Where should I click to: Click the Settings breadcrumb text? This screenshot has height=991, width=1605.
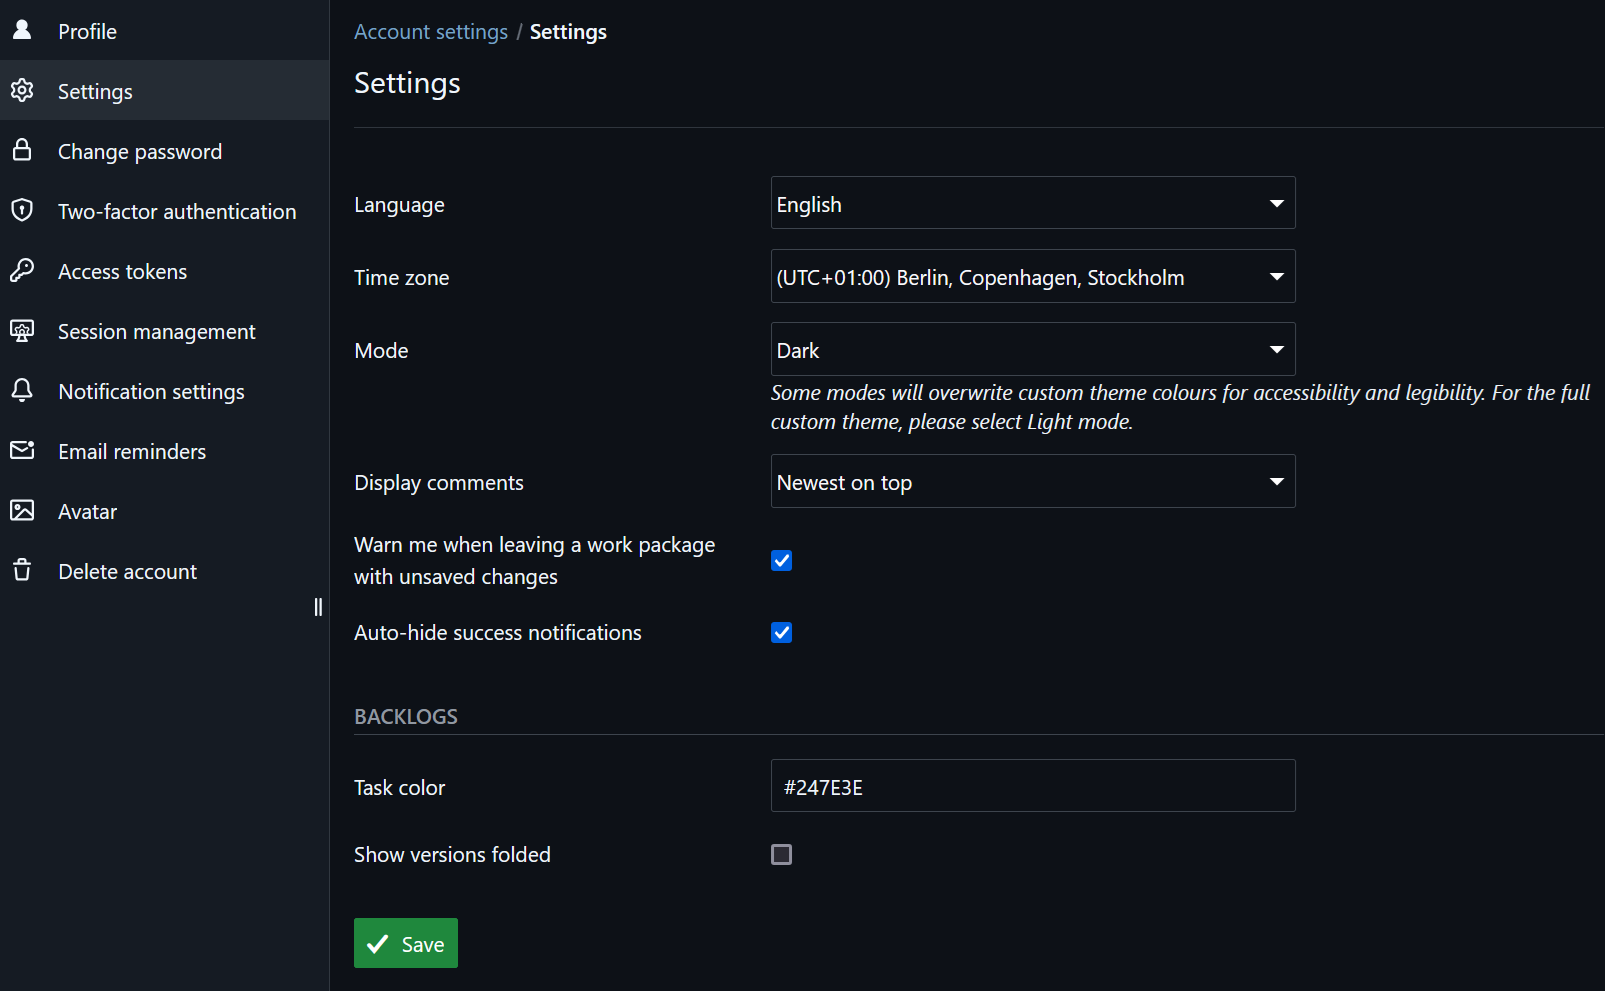(568, 32)
